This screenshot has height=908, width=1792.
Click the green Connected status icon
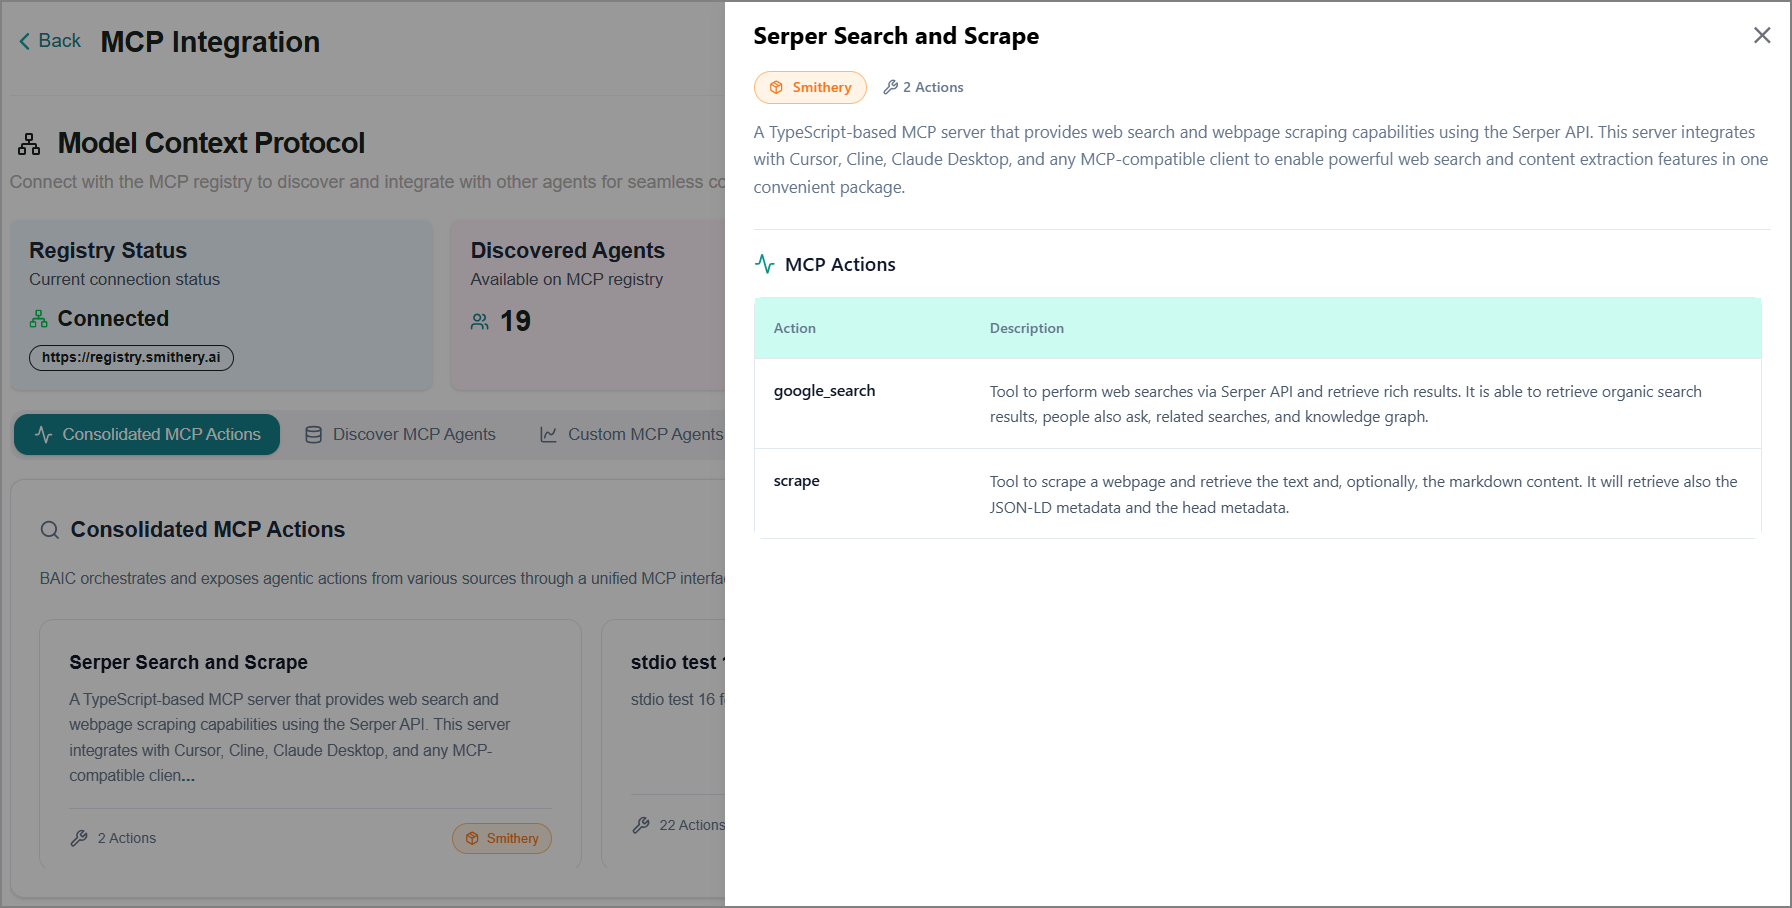(x=38, y=319)
